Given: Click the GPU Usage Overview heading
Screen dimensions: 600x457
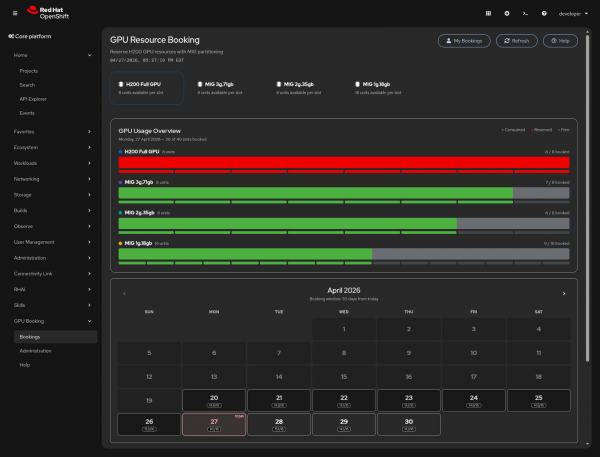Looking at the screenshot, I should 150,131.
